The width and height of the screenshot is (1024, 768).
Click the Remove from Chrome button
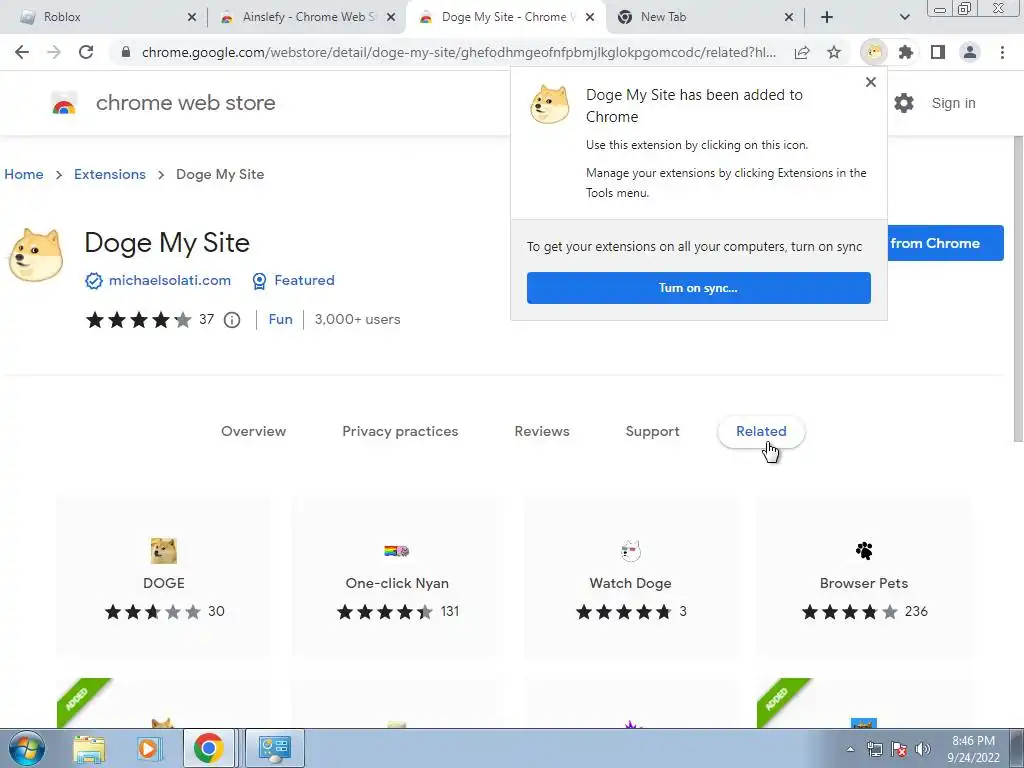(x=945, y=243)
